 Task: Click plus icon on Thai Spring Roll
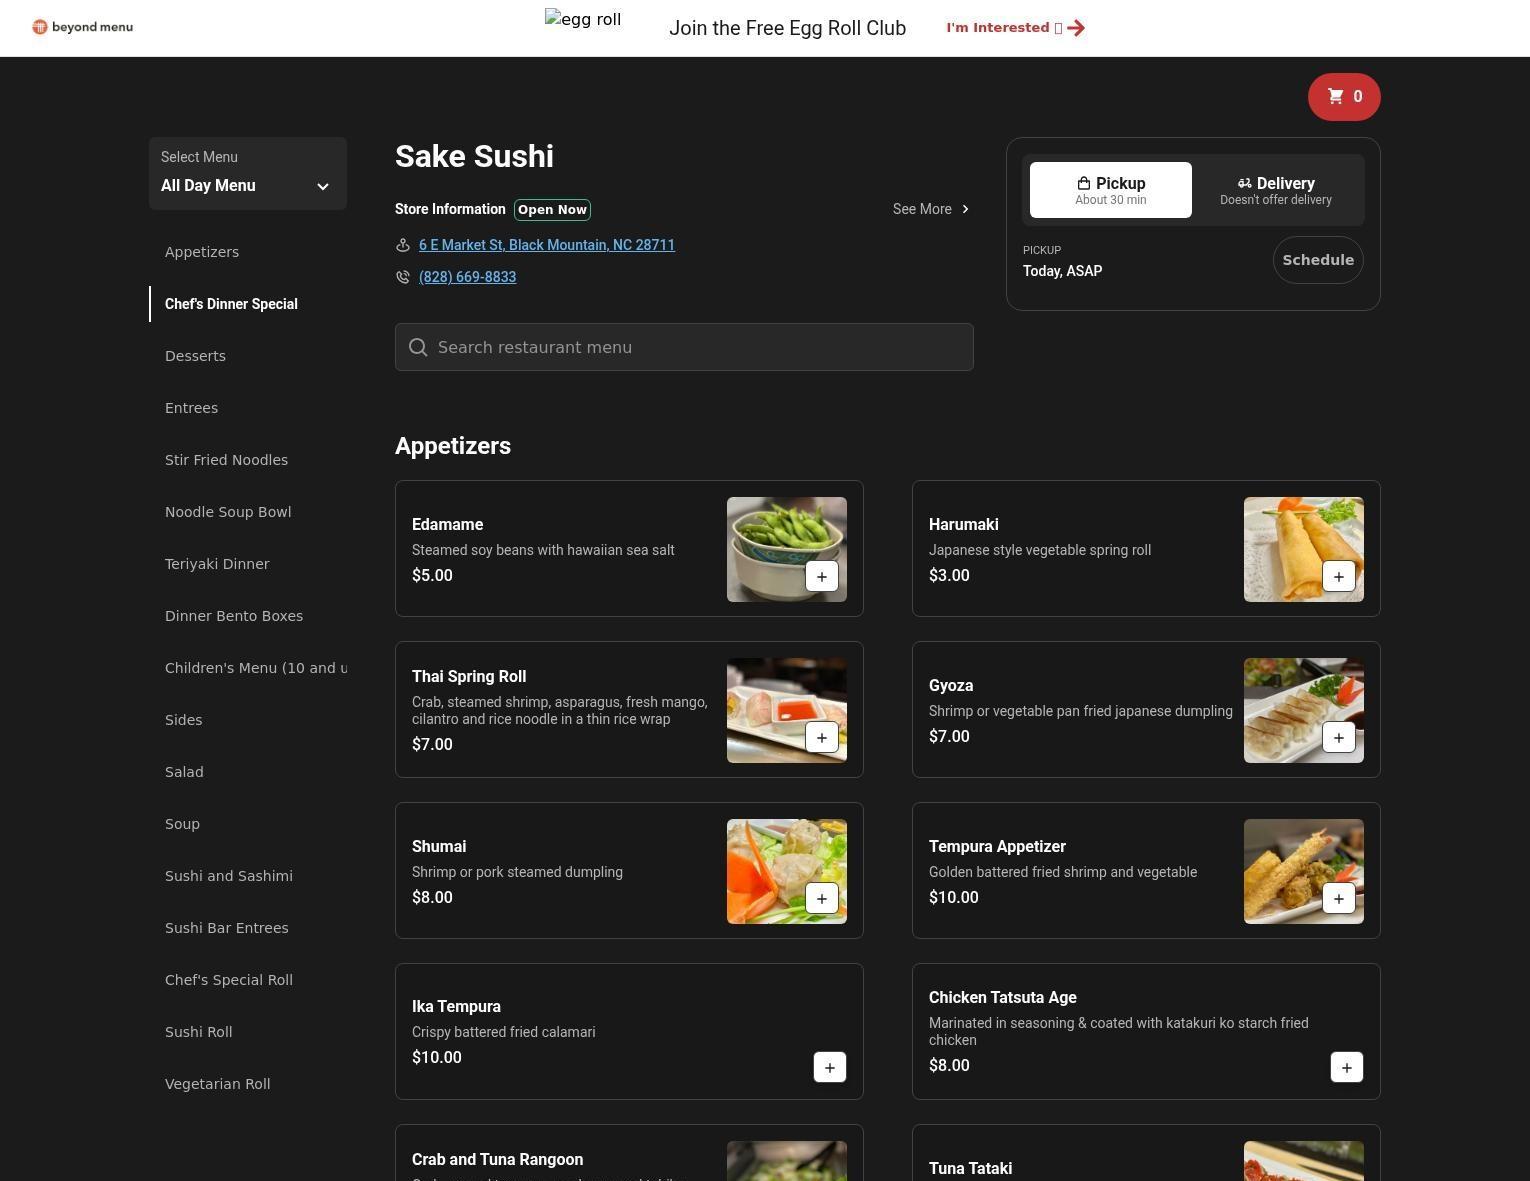tap(821, 738)
